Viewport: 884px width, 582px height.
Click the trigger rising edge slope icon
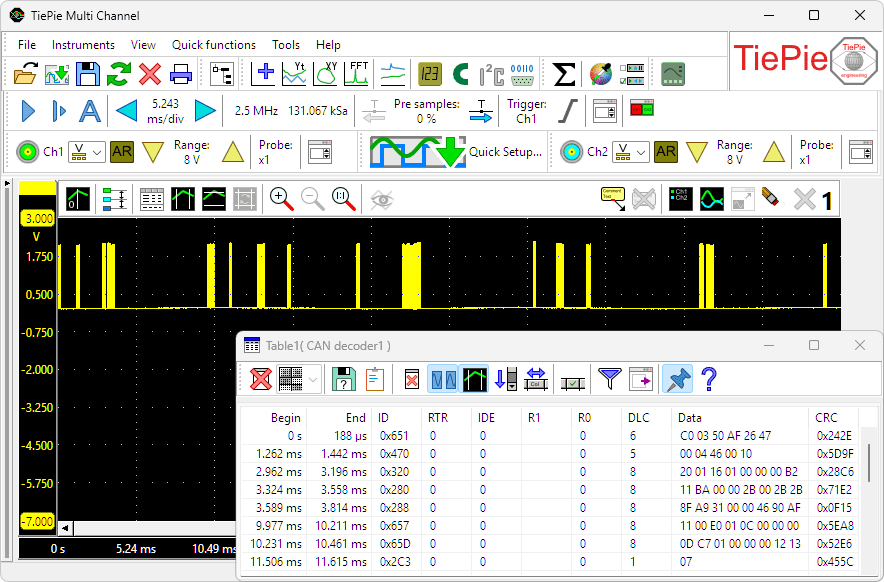(x=568, y=111)
